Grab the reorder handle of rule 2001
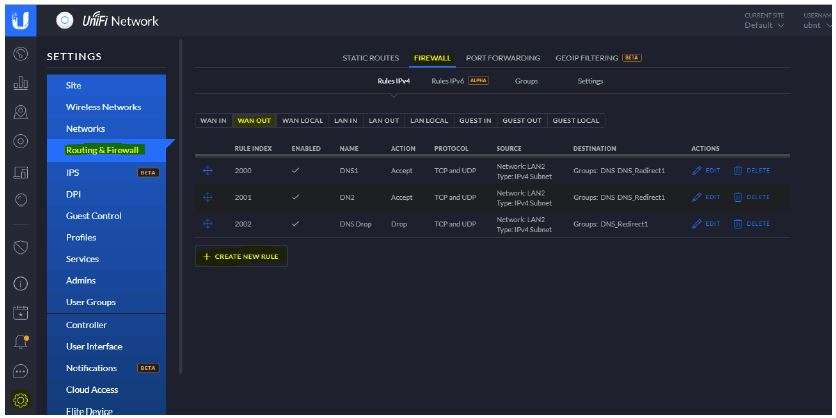The width and height of the screenshot is (836, 418). click(x=208, y=197)
